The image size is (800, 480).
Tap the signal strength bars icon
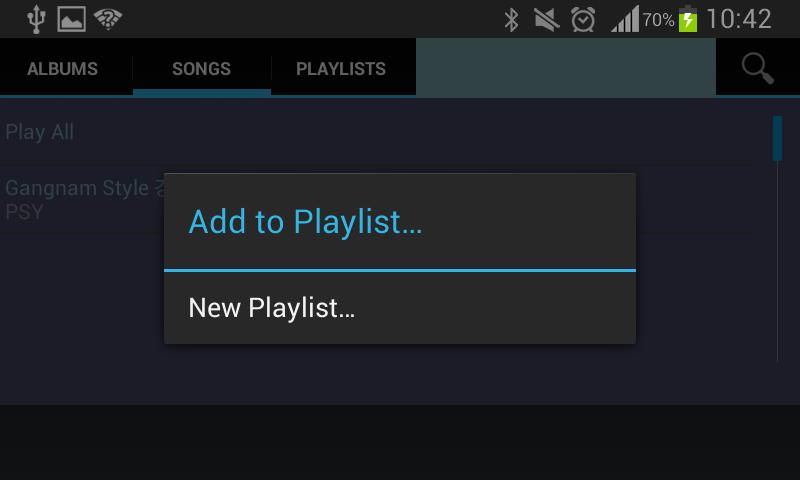coord(625,19)
